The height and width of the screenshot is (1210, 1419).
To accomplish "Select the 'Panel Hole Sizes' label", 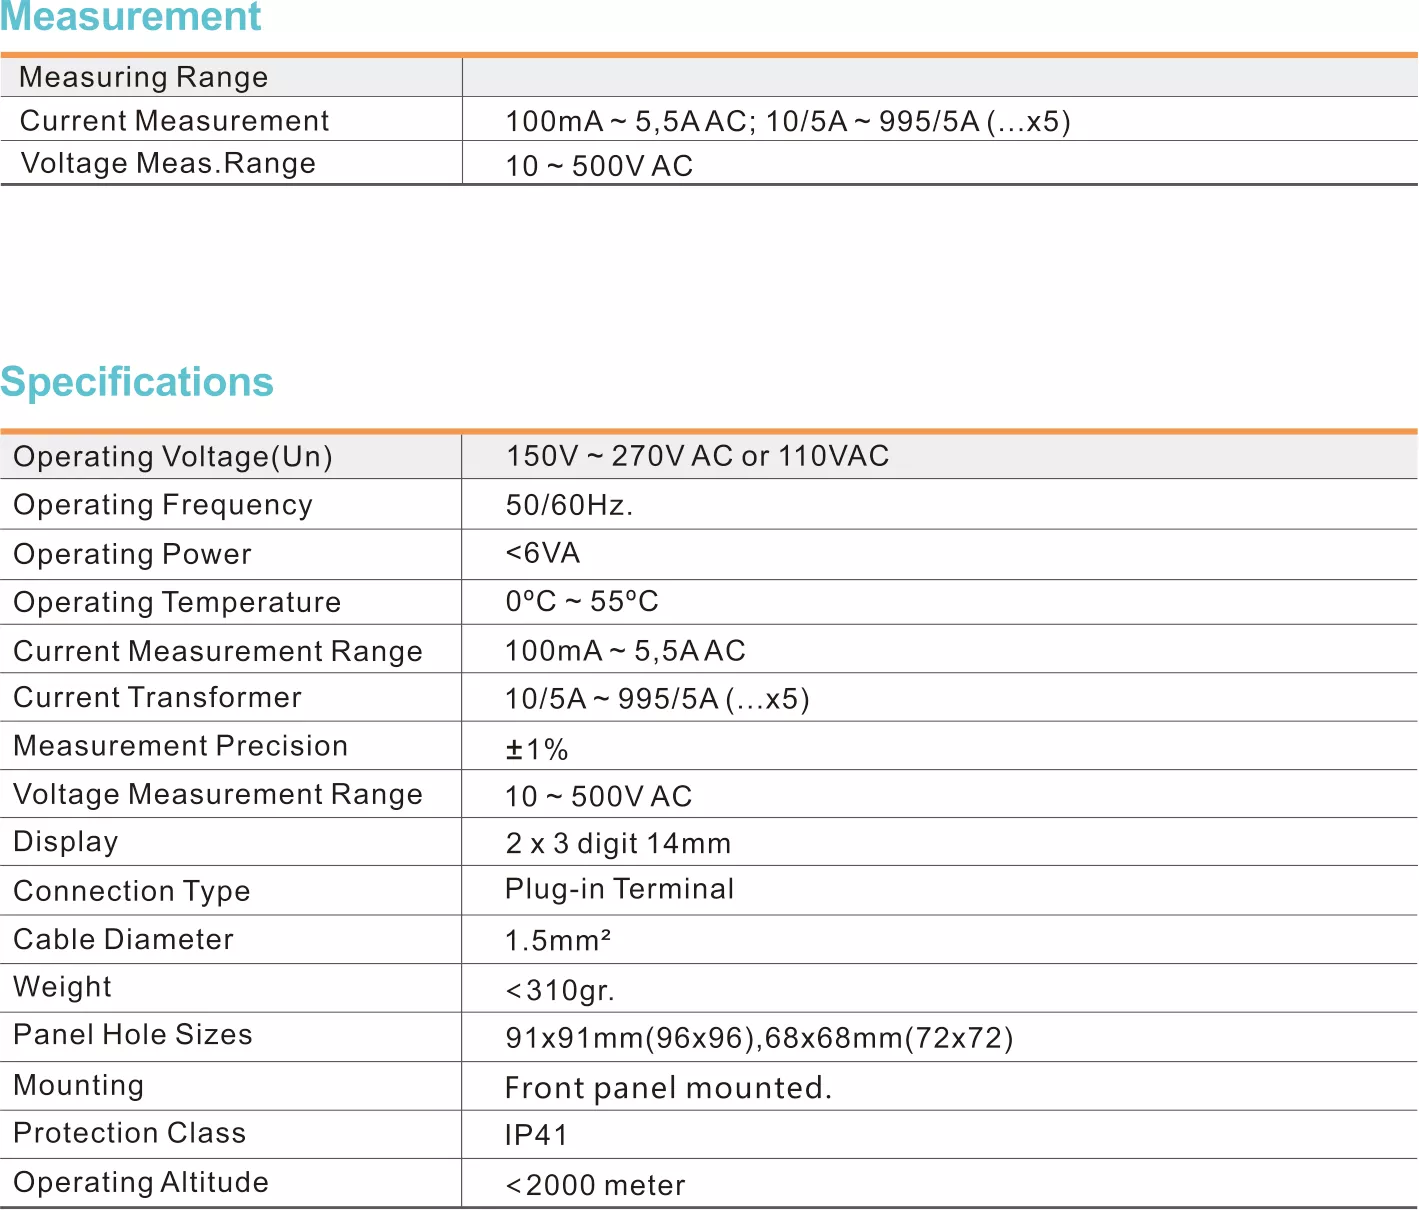I will pyautogui.click(x=133, y=1035).
